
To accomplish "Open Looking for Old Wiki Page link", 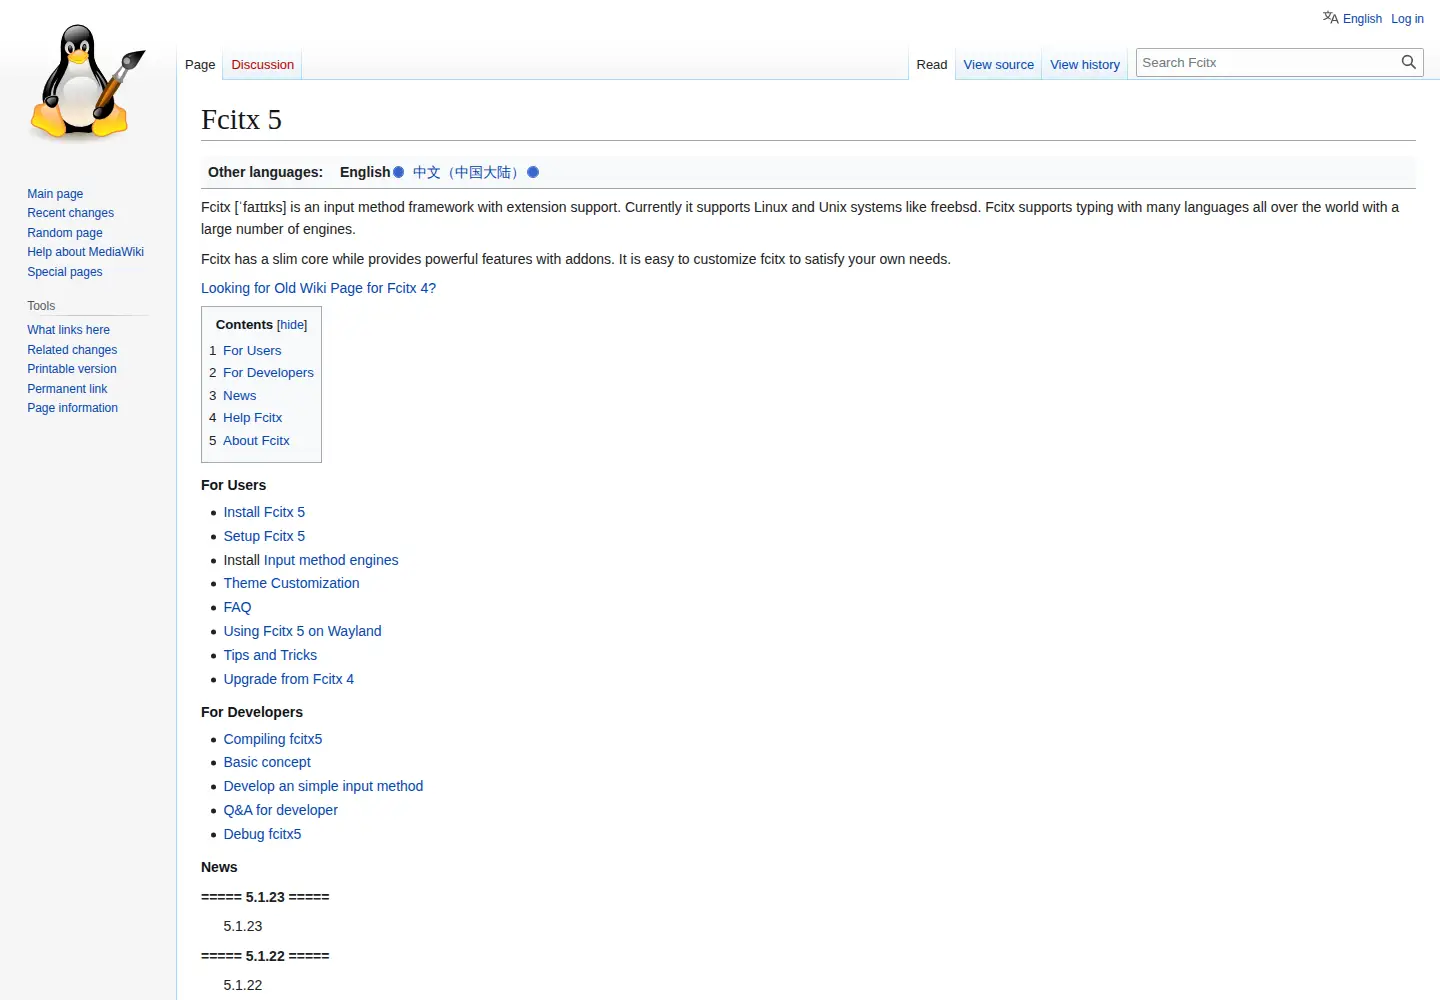I will (x=318, y=288).
